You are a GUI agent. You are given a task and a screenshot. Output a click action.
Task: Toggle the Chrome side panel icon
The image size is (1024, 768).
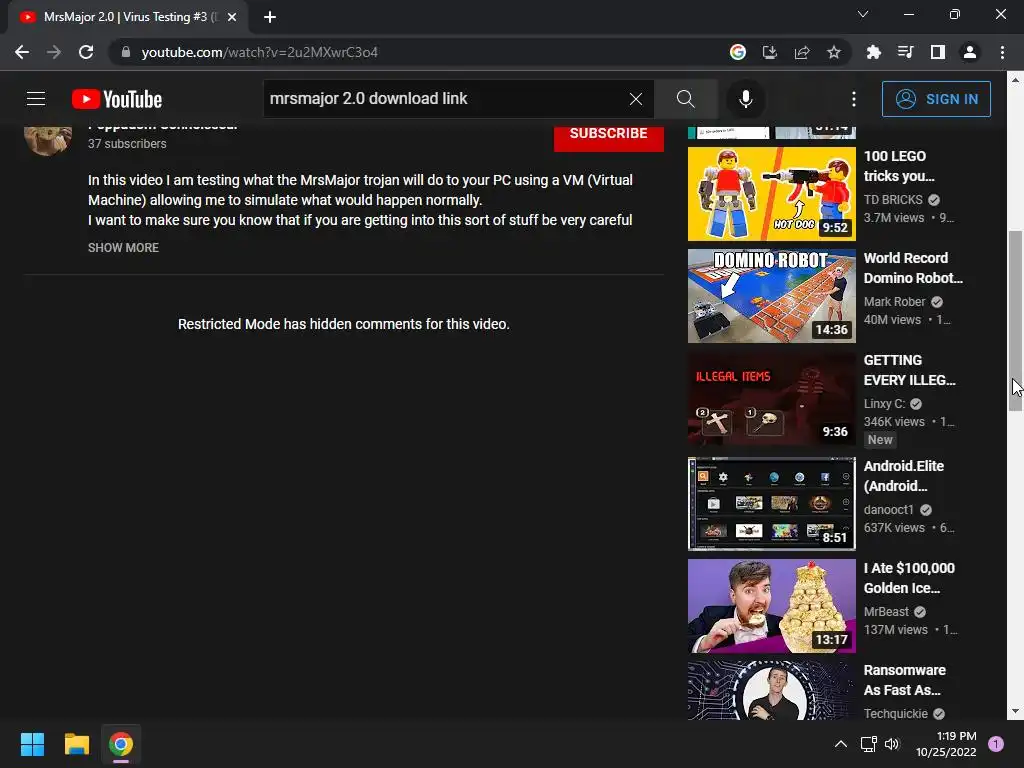click(938, 52)
